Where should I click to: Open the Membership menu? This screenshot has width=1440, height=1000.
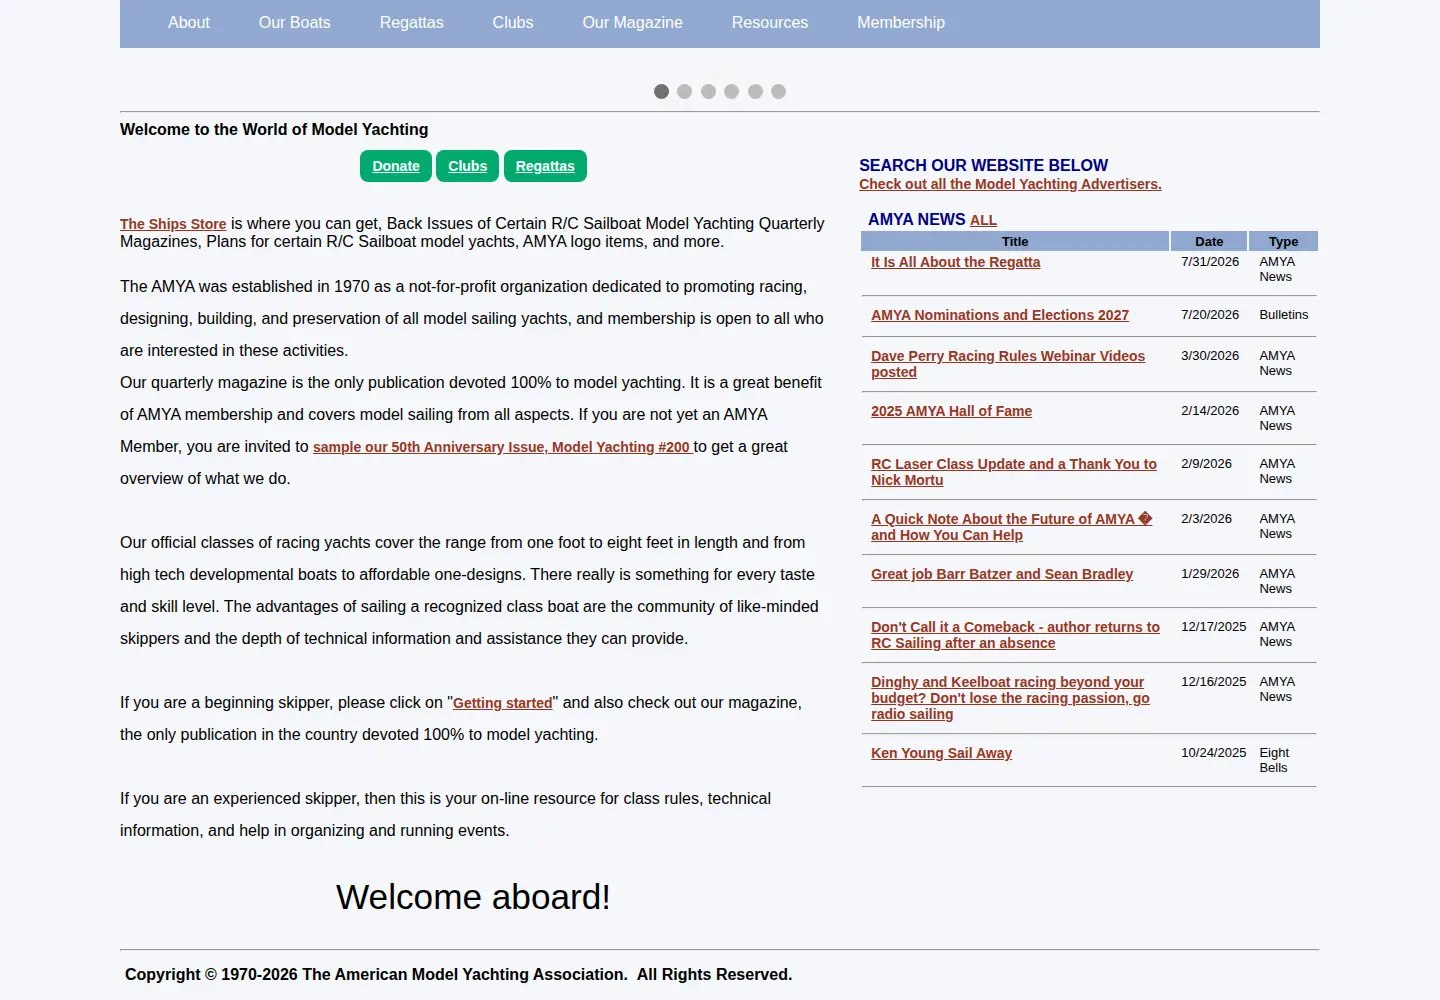pos(900,22)
